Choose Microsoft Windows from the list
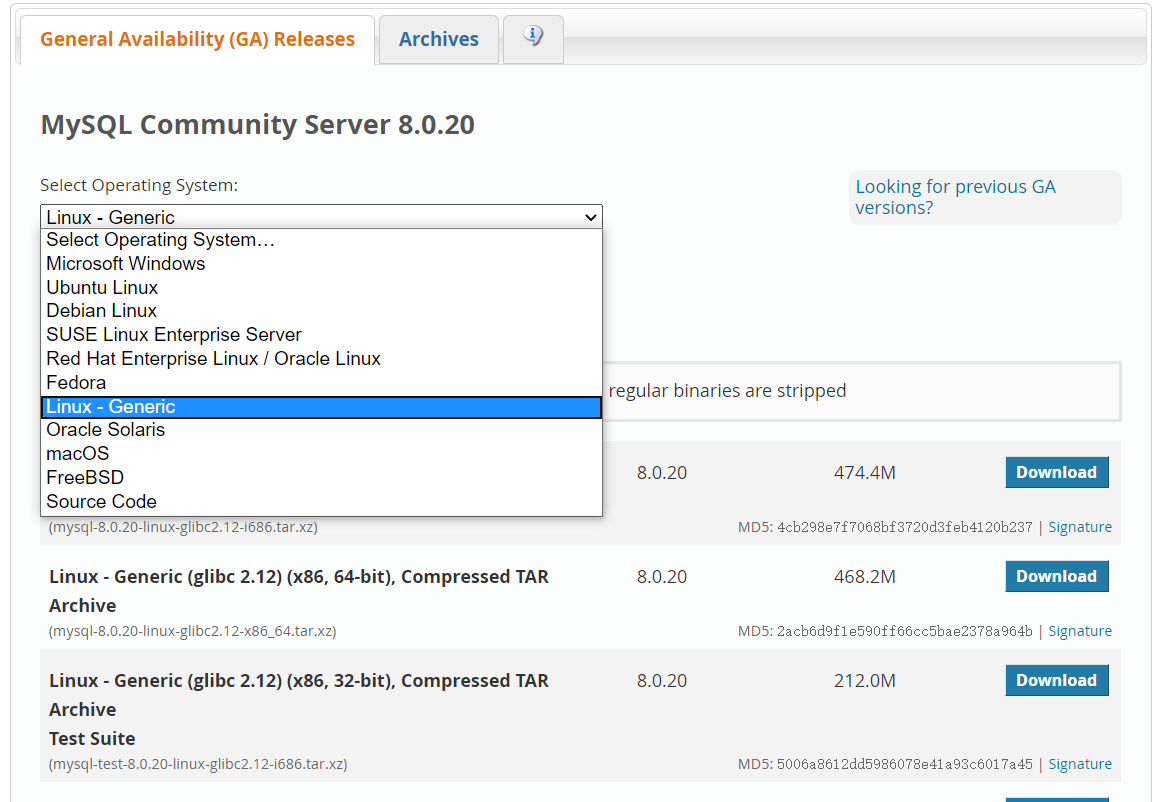1162x802 pixels. click(x=126, y=264)
